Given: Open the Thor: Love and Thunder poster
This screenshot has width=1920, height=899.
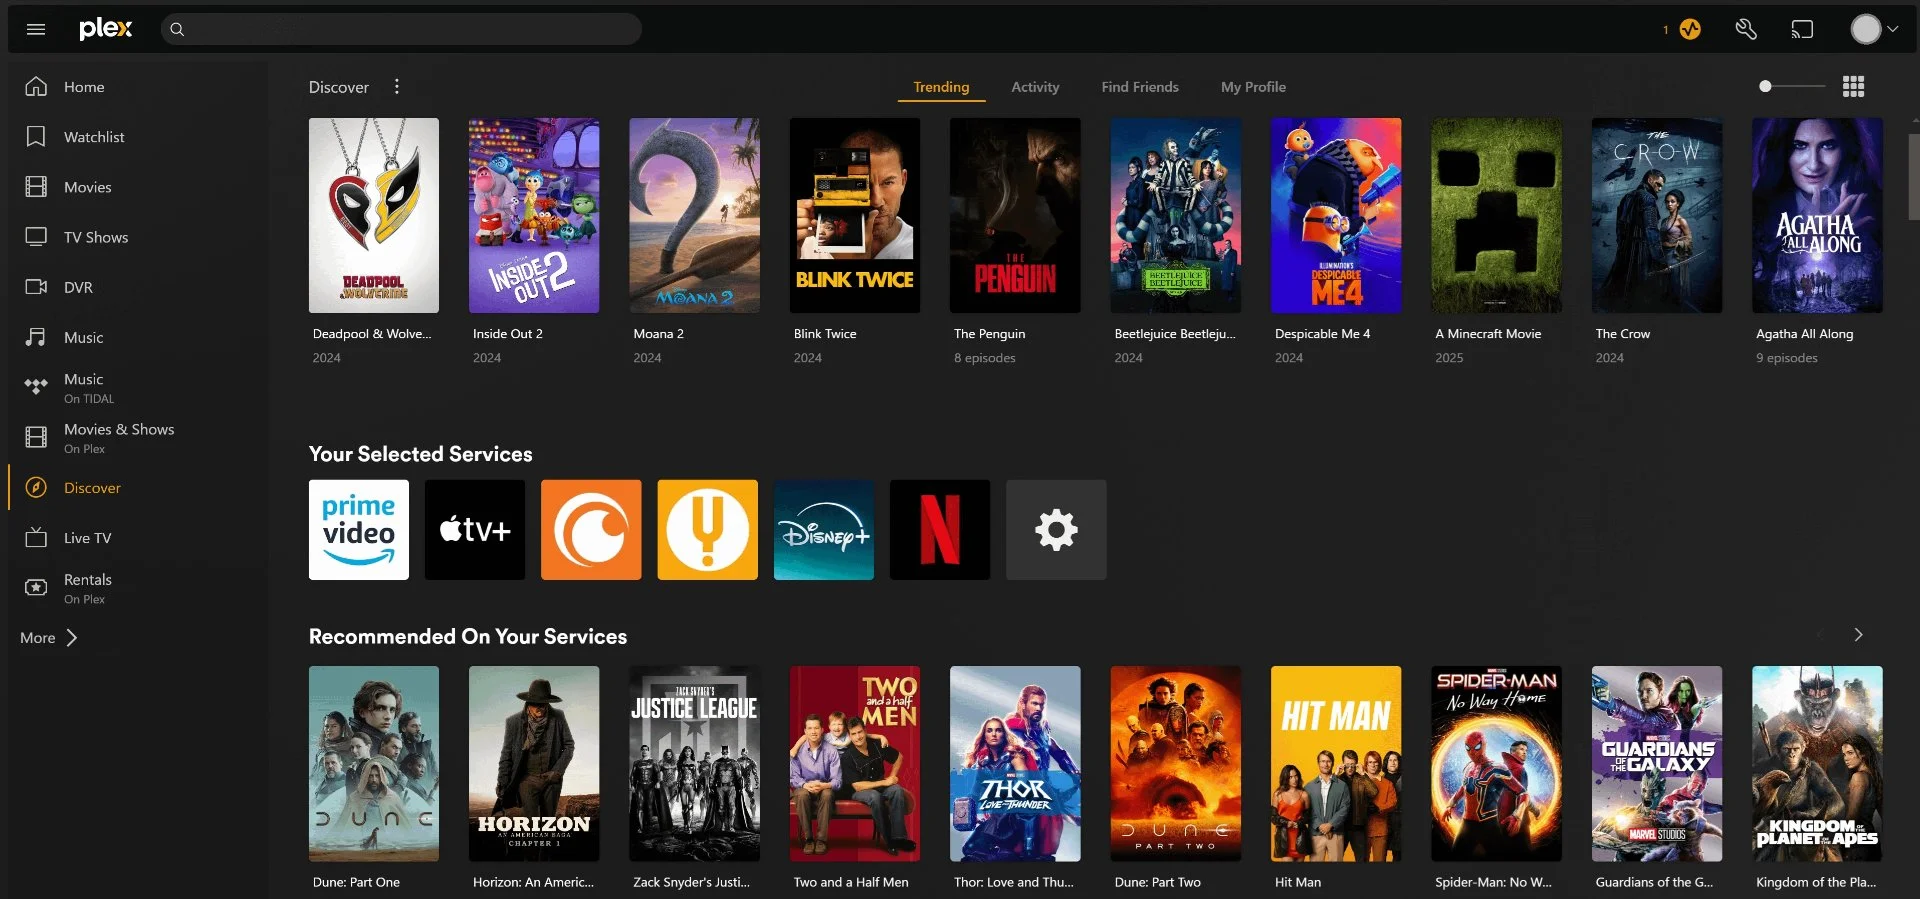Looking at the screenshot, I should 1015,764.
